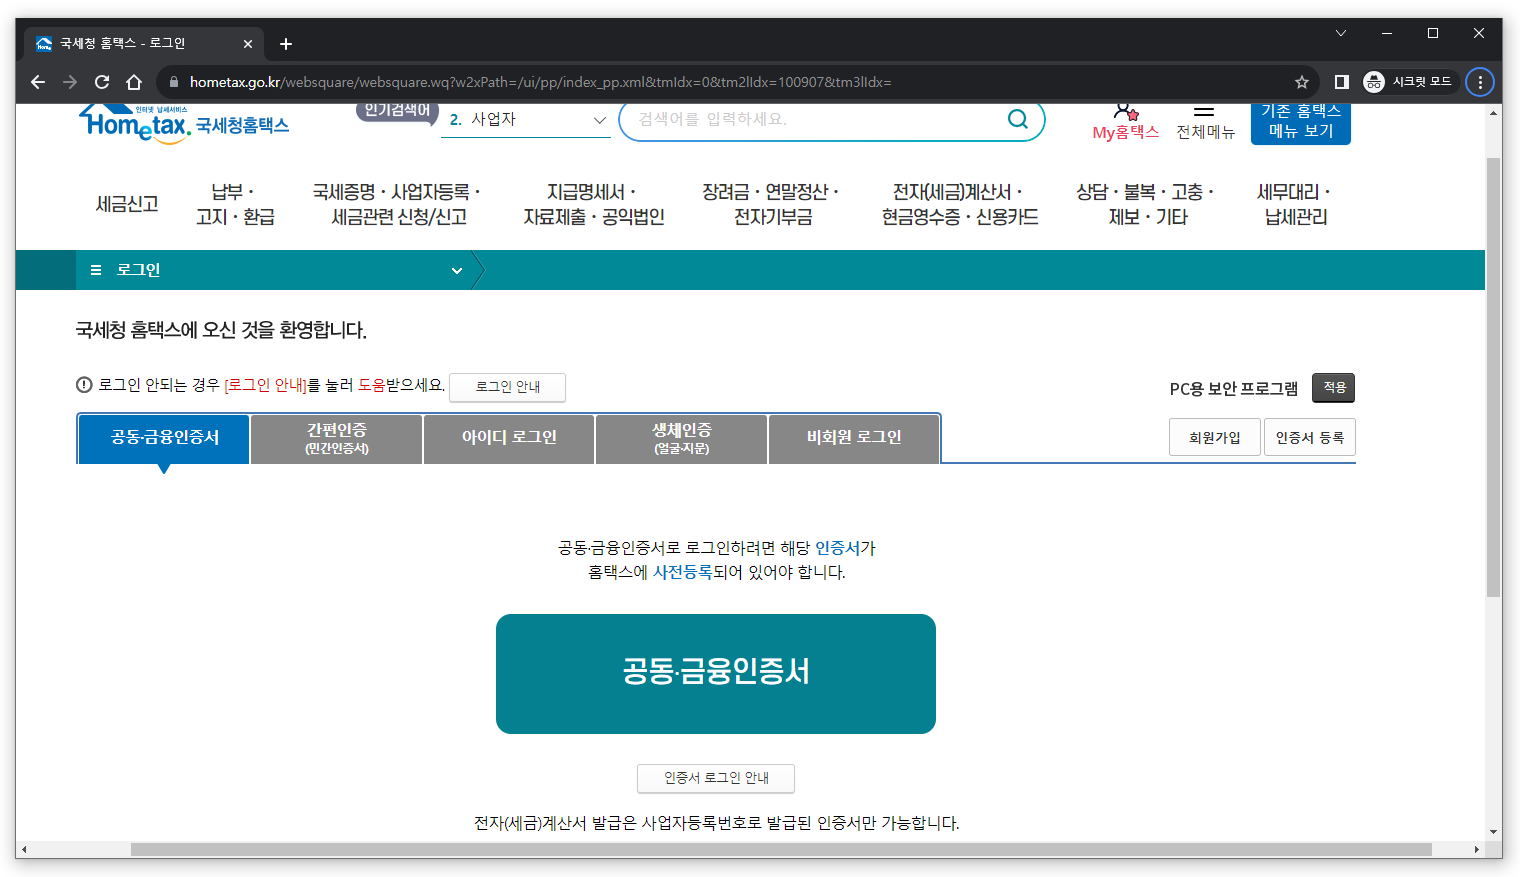Click 사전등록 link in description
This screenshot has height=877, width=1520.
click(x=682, y=572)
